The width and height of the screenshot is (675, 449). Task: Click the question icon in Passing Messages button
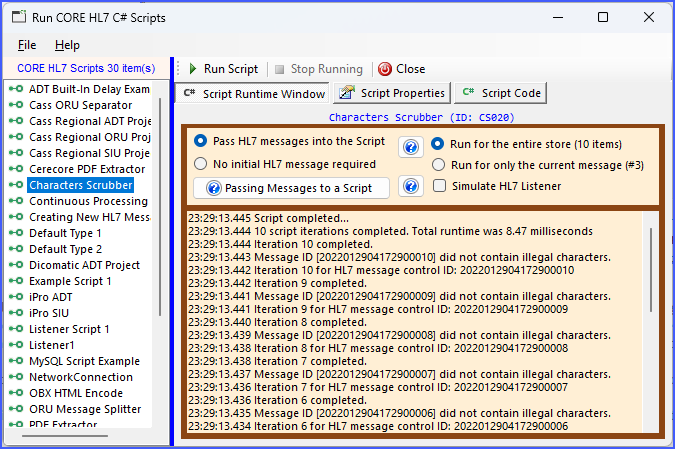click(214, 188)
